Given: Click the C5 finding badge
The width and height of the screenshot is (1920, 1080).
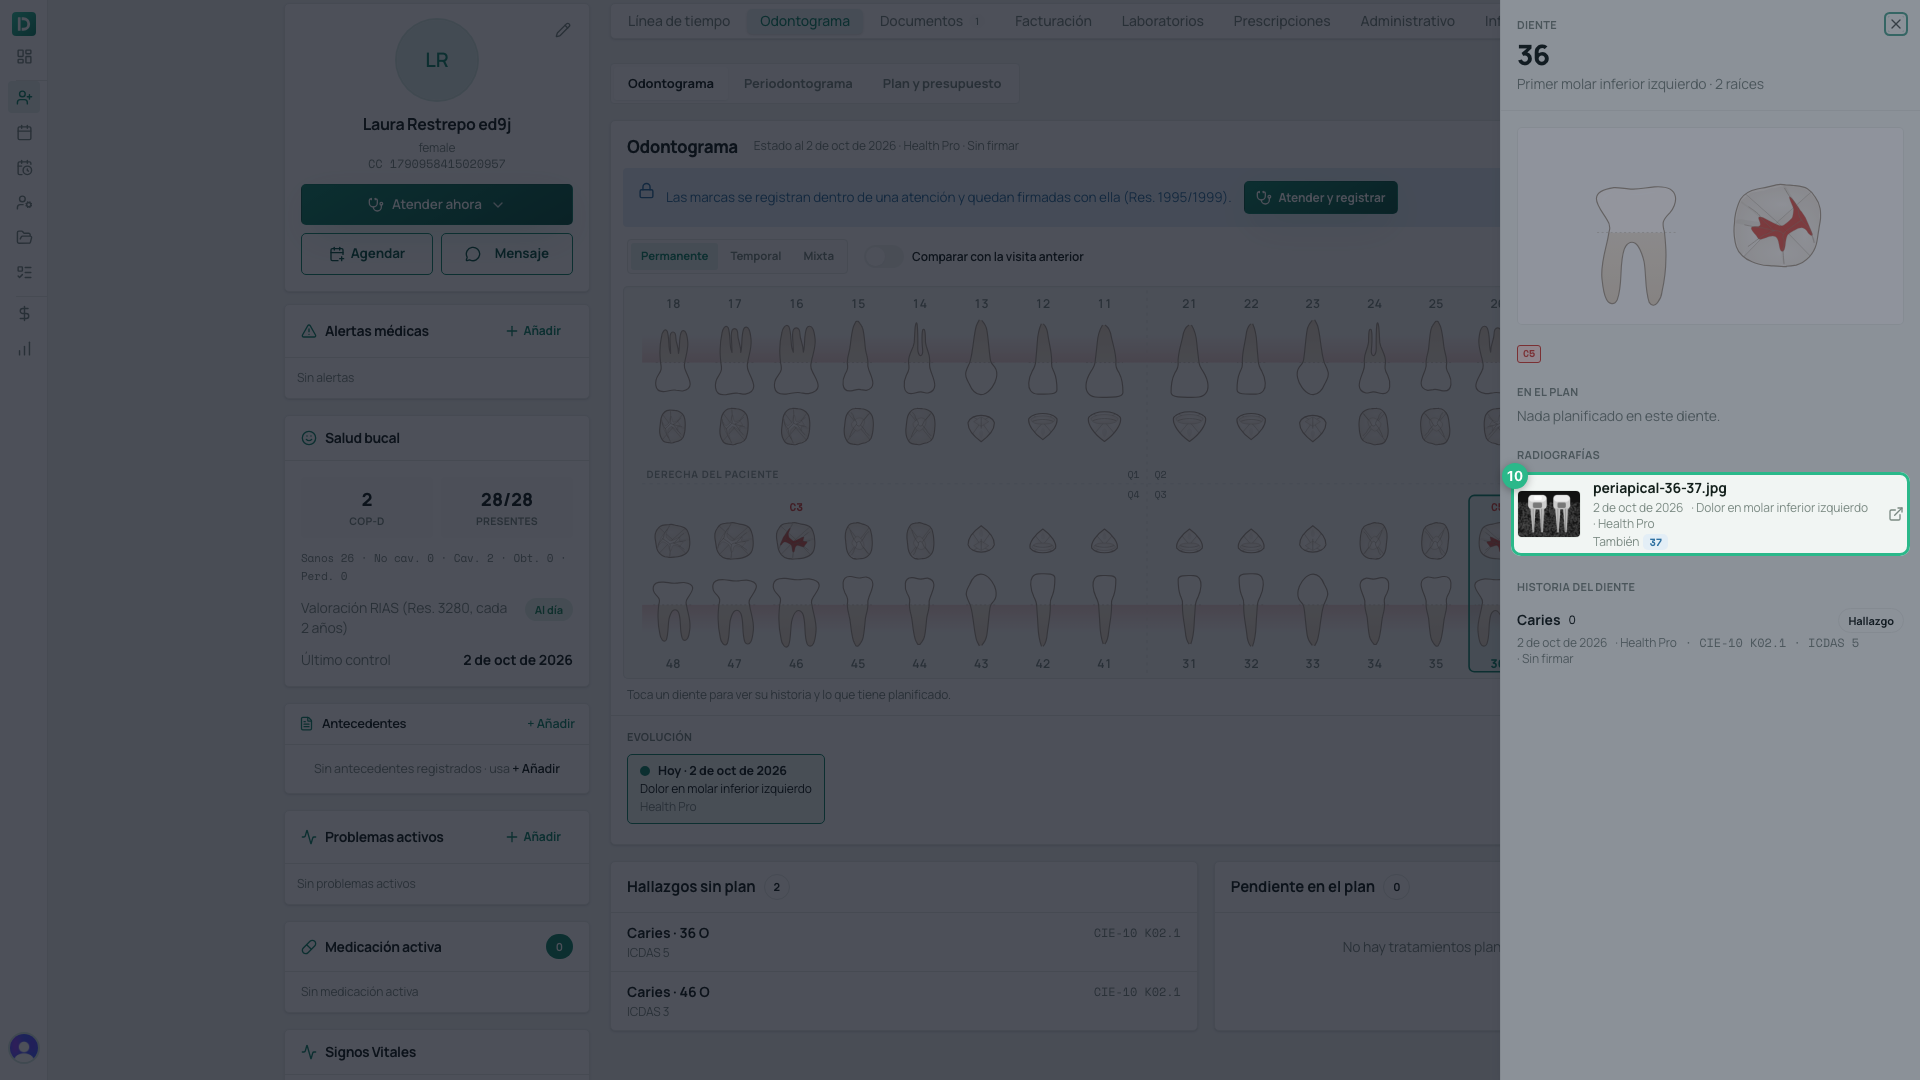Looking at the screenshot, I should click(1528, 354).
